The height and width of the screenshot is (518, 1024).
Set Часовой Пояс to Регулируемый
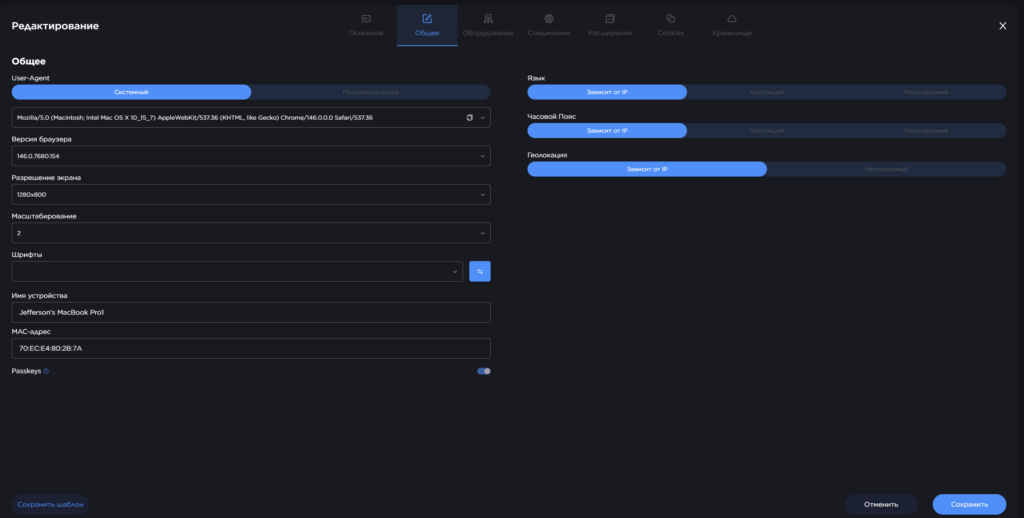(926, 131)
